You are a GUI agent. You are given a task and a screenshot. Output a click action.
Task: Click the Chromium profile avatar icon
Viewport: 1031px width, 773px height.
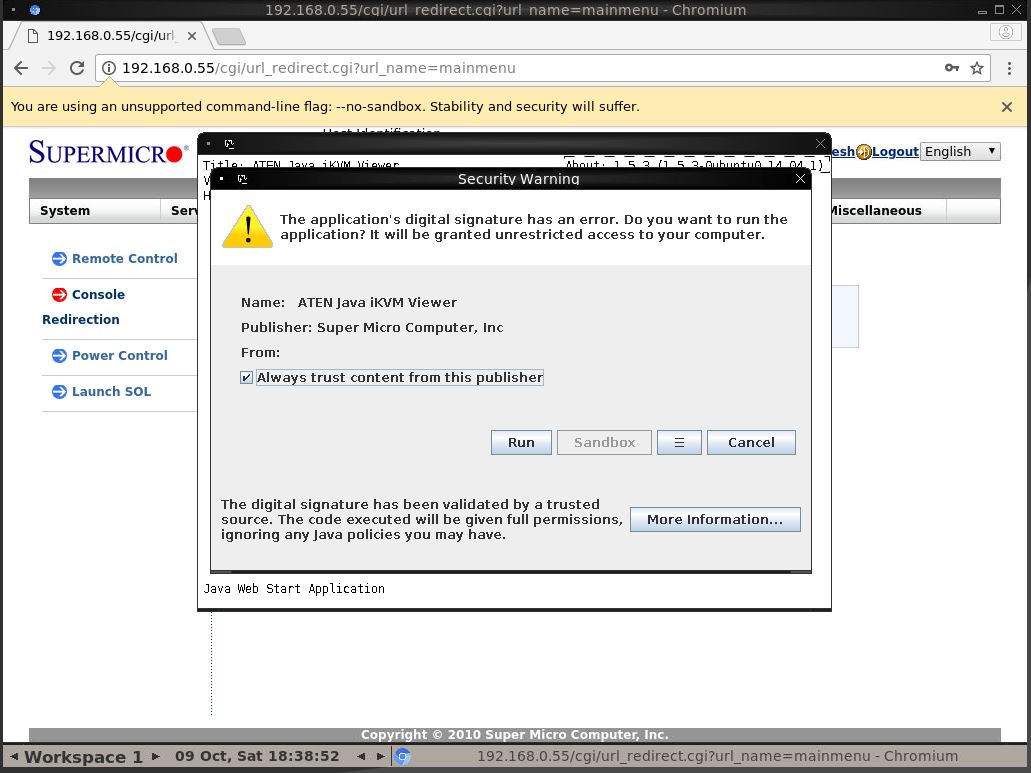click(1005, 32)
